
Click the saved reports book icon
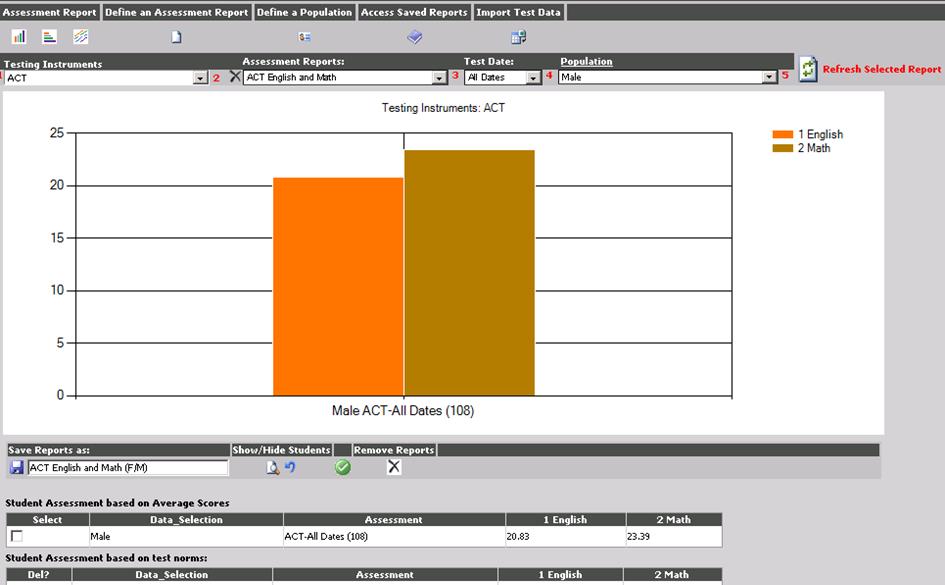point(415,37)
